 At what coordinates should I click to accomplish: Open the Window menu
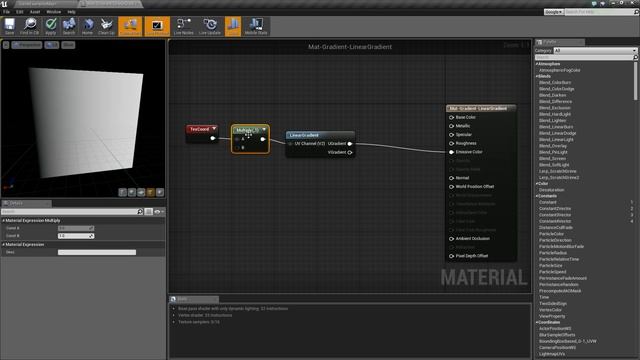(53, 12)
